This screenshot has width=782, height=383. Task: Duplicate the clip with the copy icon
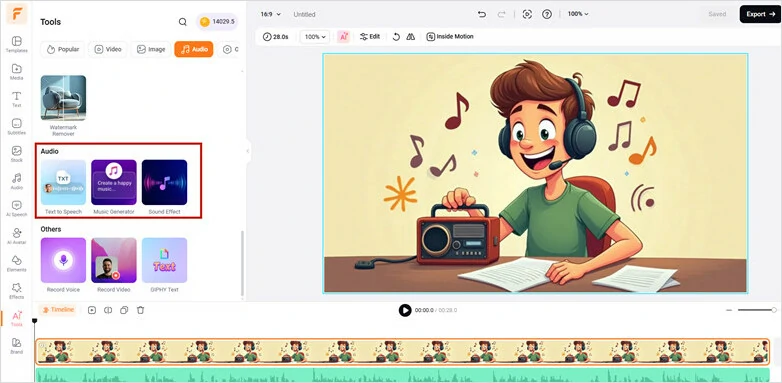124,310
